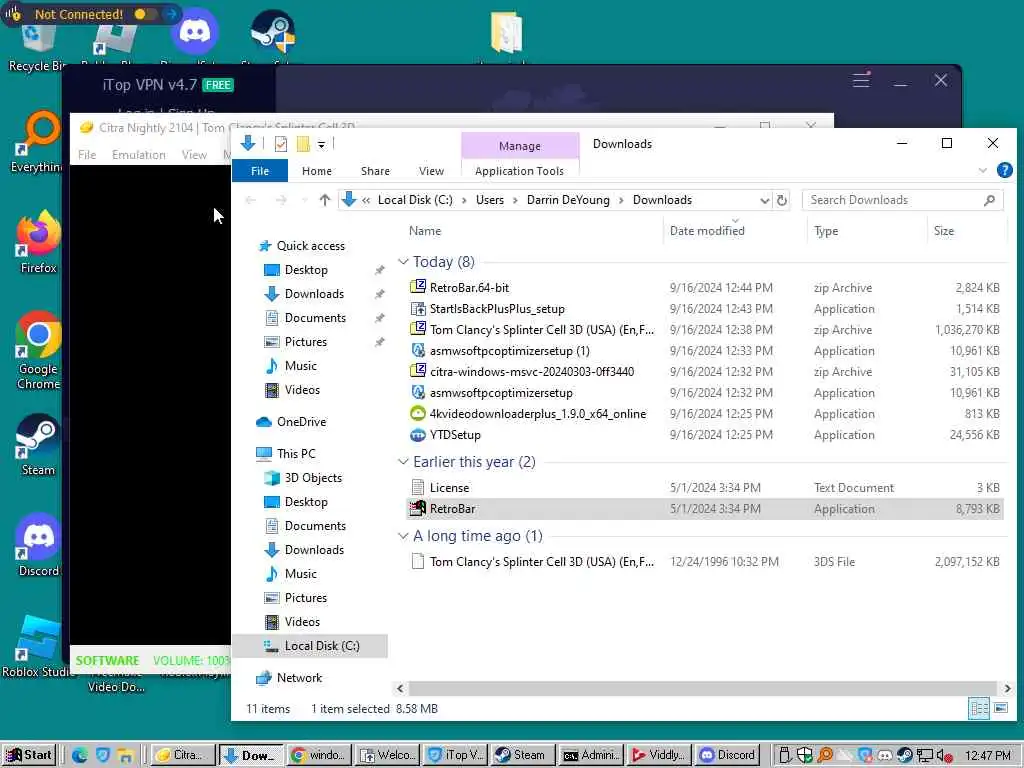Image resolution: width=1024 pixels, height=768 pixels.
Task: Click the Size column header
Action: tap(944, 231)
